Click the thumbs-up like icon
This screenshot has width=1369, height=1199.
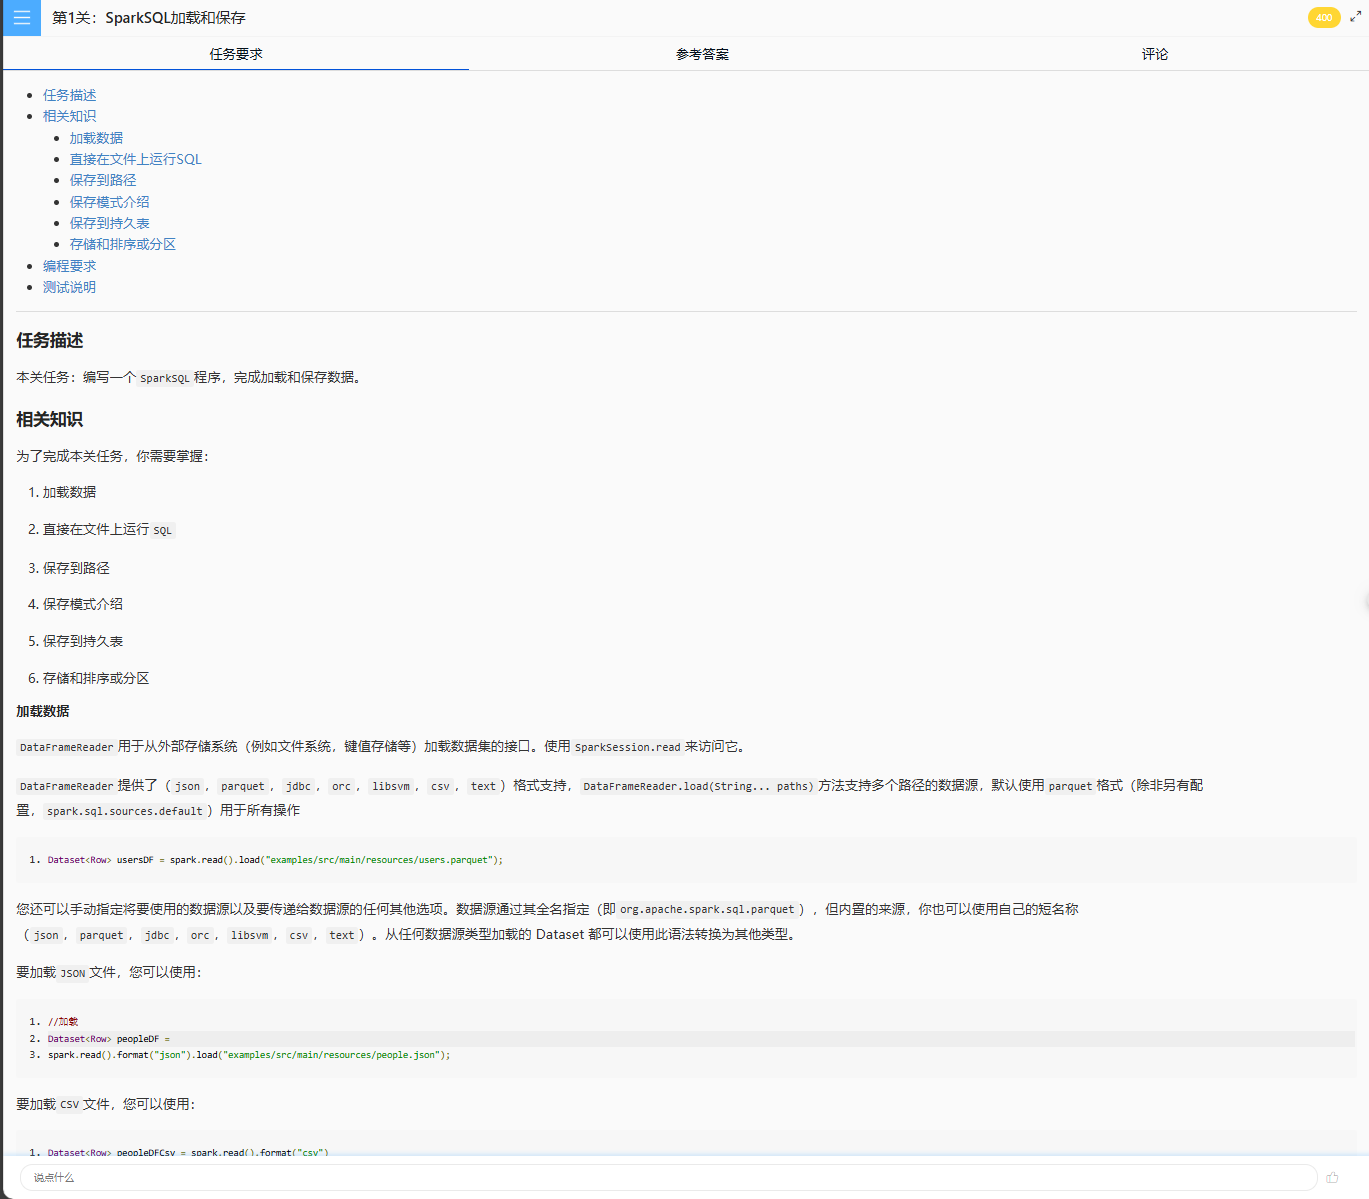(1332, 1177)
